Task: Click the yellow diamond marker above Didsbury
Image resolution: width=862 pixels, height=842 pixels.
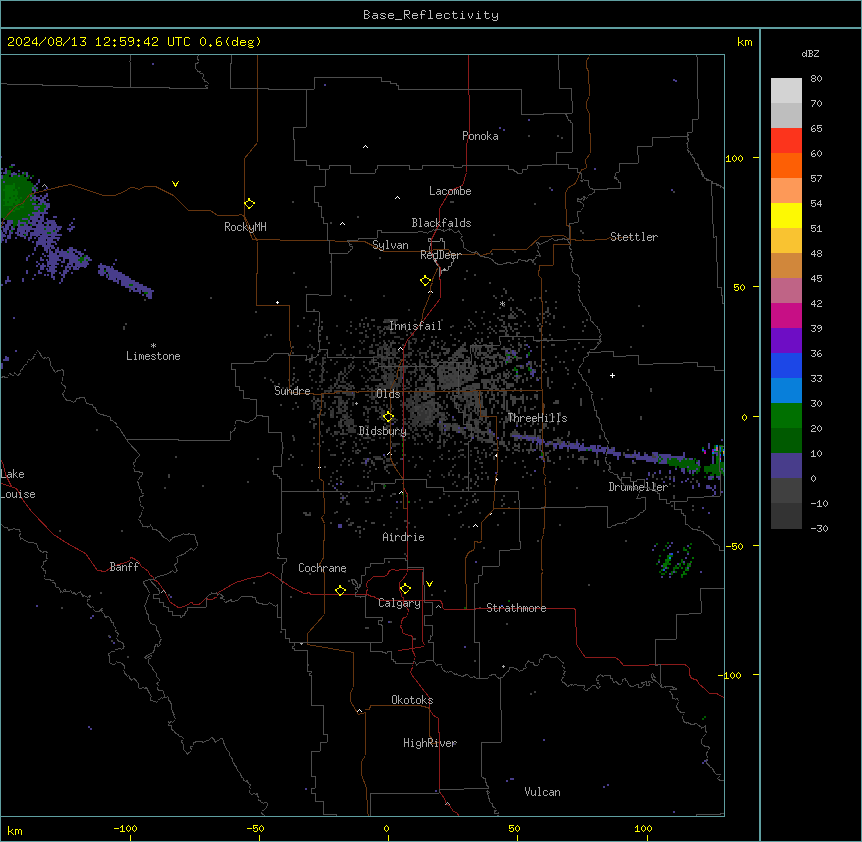Action: (388, 417)
